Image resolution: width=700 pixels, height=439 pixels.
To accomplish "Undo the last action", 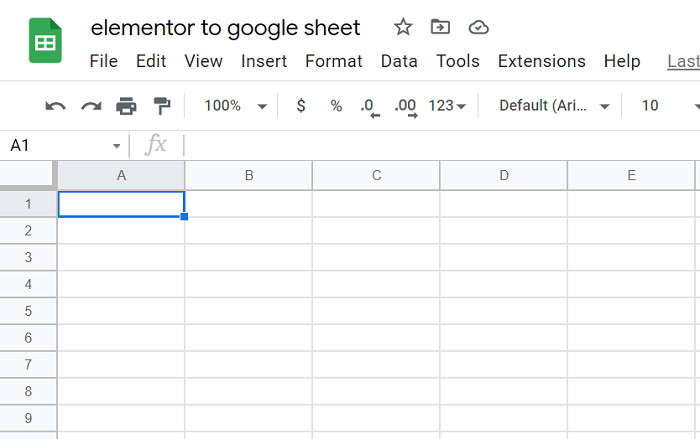I will [x=55, y=106].
